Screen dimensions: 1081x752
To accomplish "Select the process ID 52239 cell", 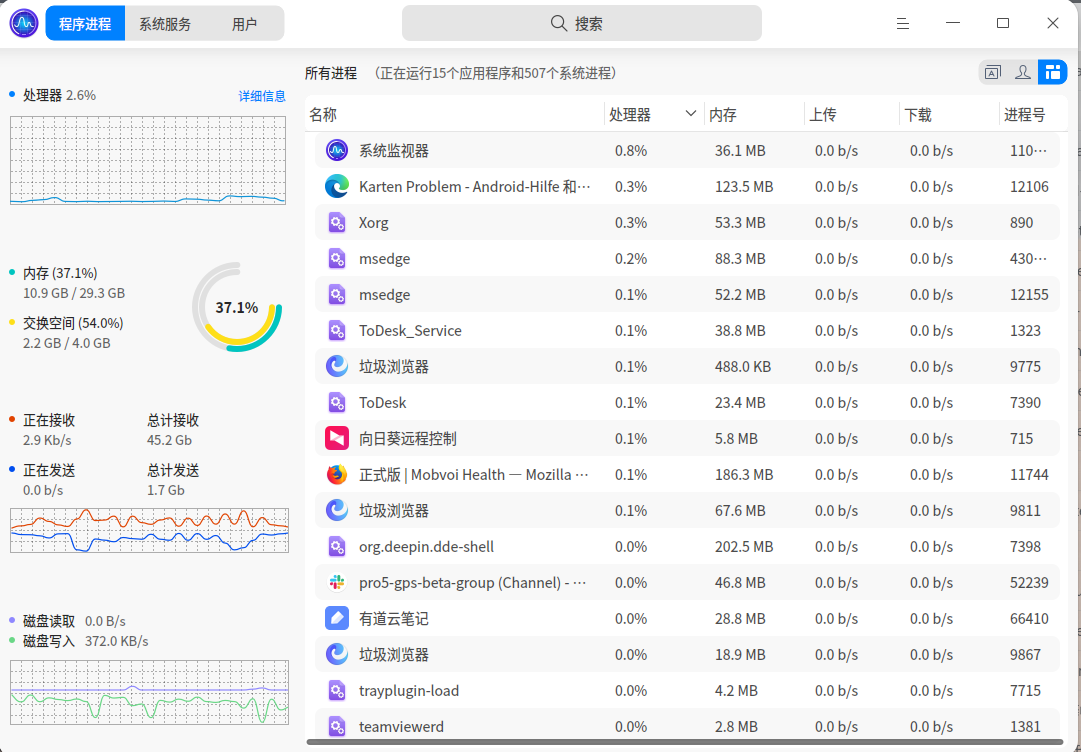I will pos(1029,583).
